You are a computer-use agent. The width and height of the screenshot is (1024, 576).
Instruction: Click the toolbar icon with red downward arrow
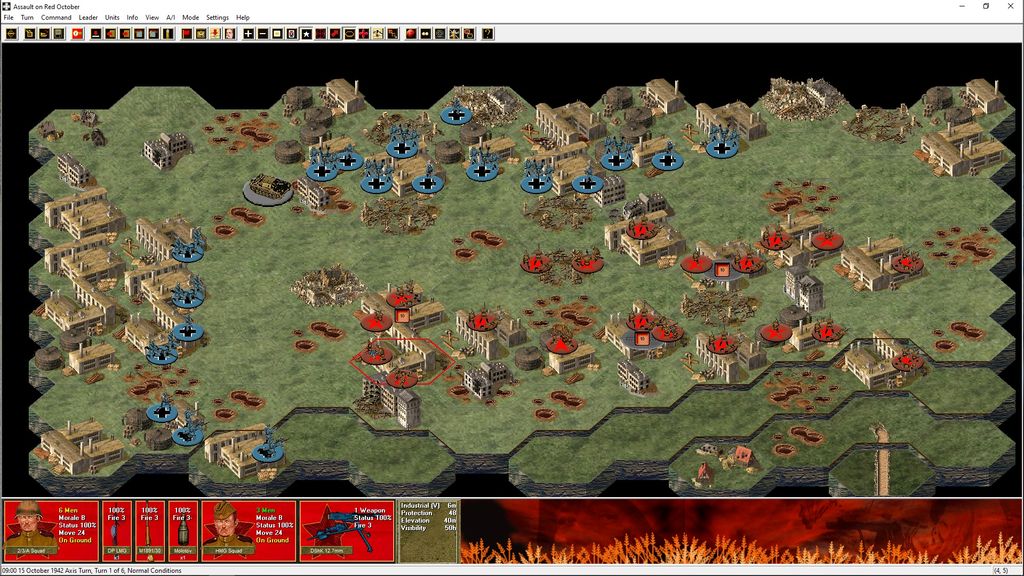coord(216,33)
